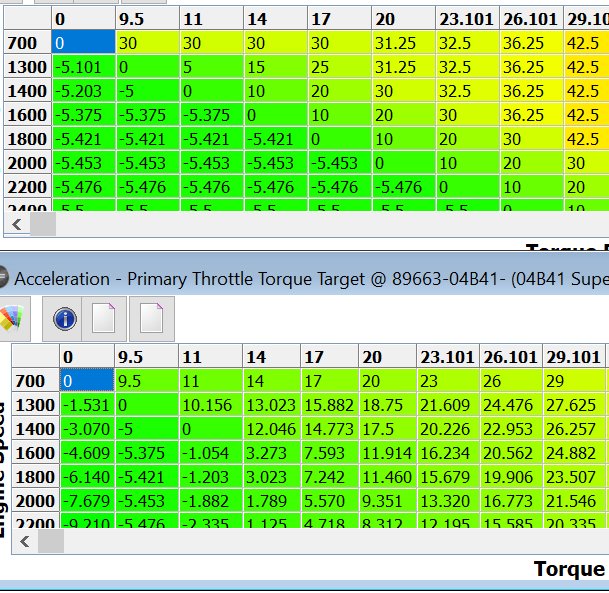This screenshot has width=609, height=593.
Task: Click the upper table's horizontal scrollbar thumb
Action: [43, 224]
